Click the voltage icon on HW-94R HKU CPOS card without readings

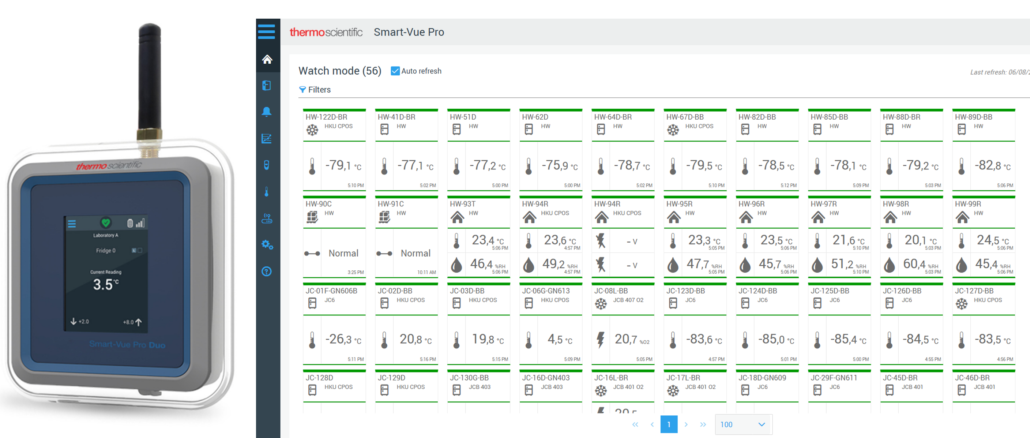600,242
